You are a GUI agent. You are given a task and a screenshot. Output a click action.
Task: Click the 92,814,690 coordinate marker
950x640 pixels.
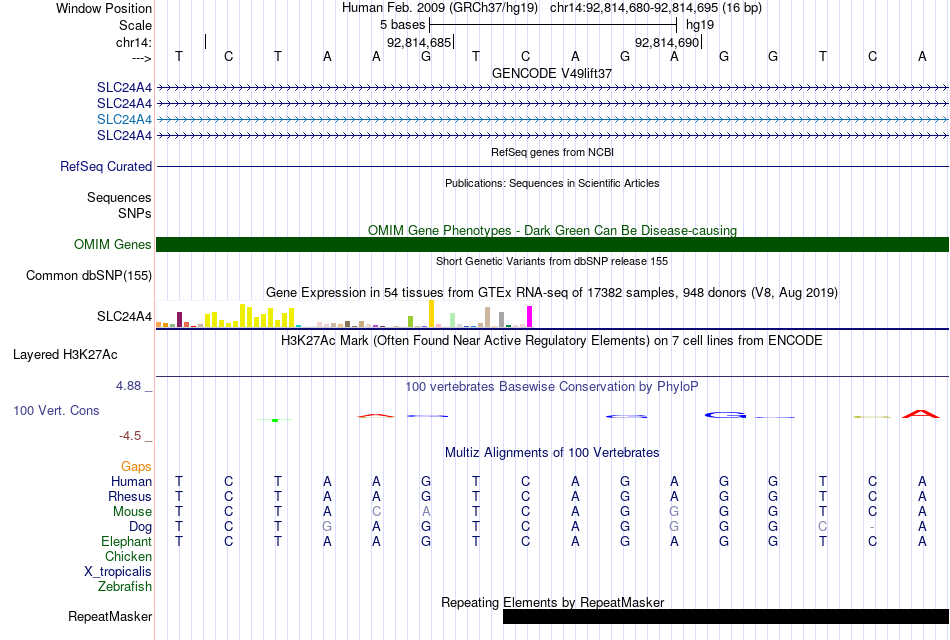pos(667,42)
